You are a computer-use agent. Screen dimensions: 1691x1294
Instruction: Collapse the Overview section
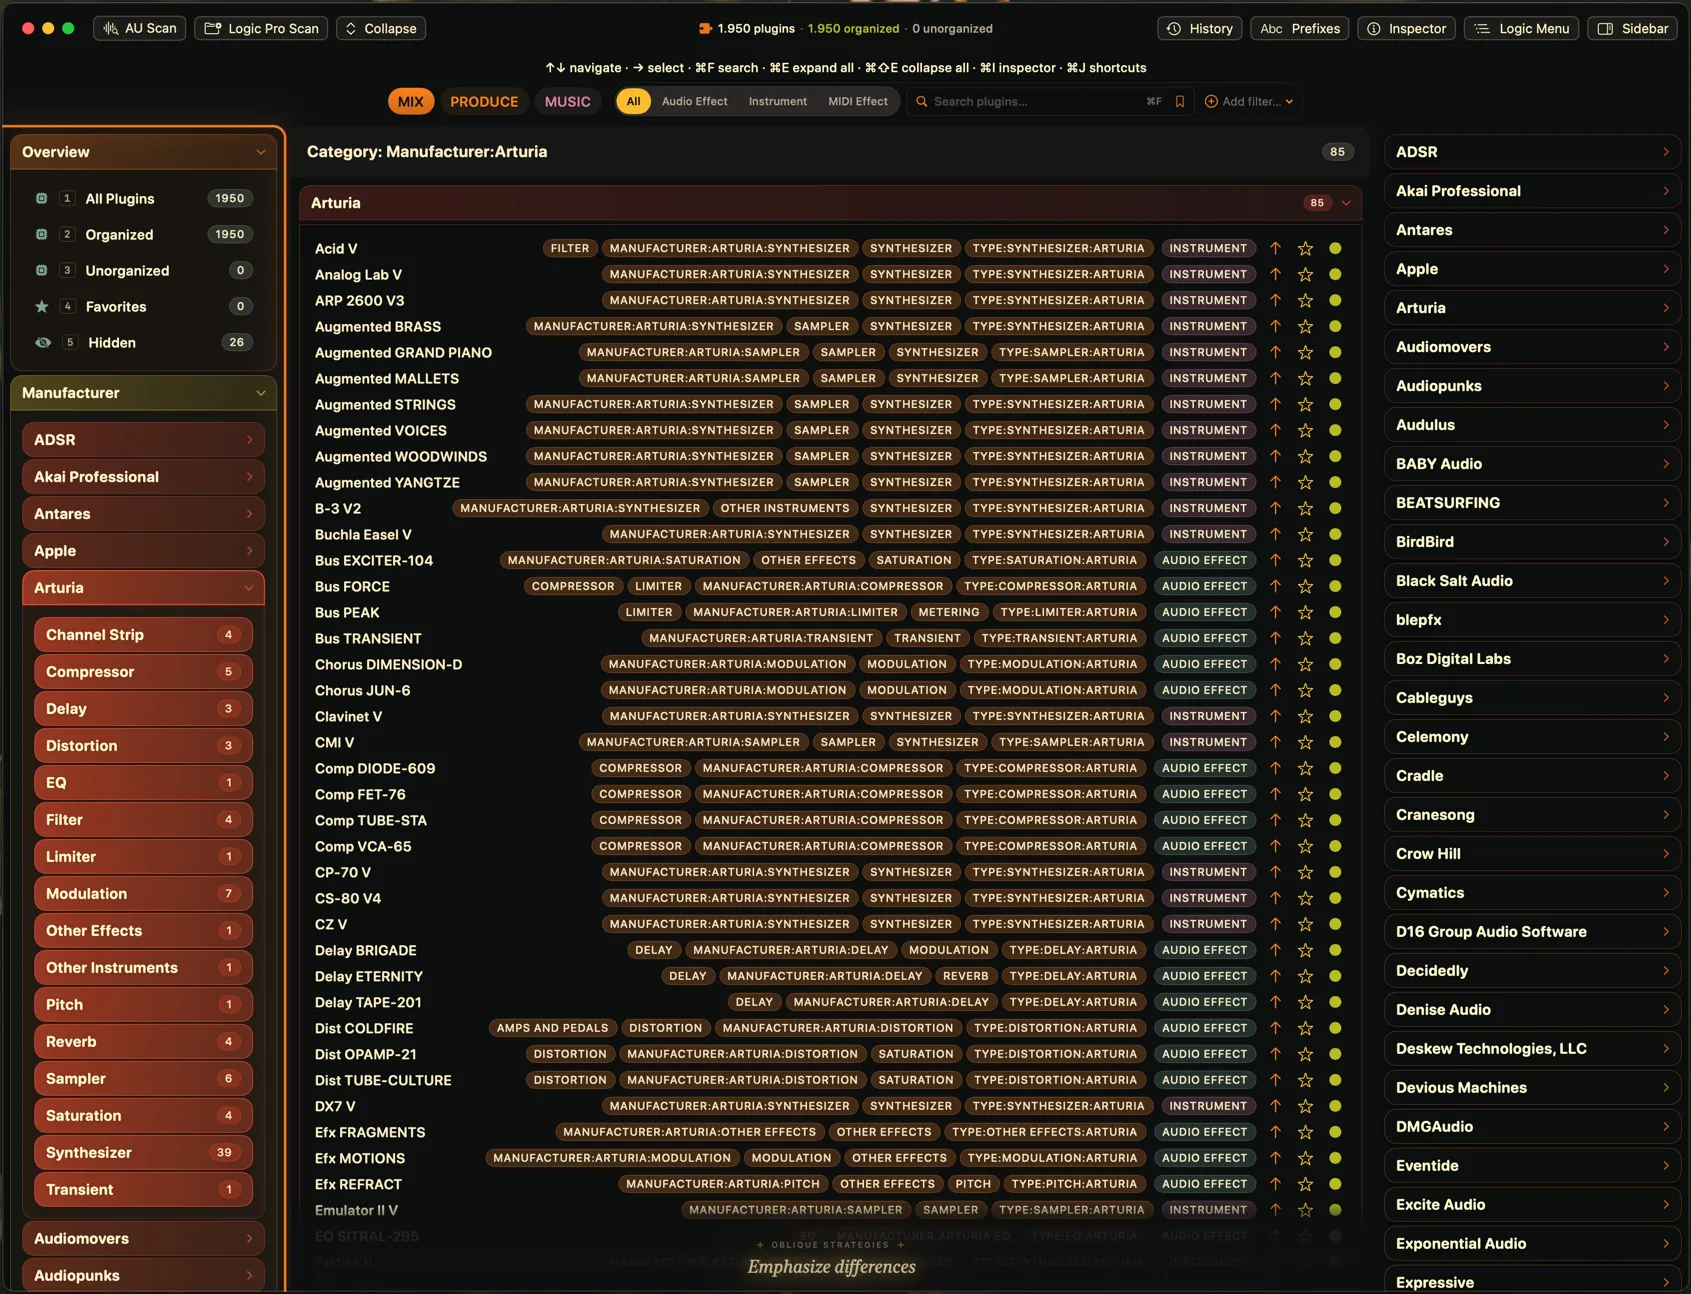point(261,153)
